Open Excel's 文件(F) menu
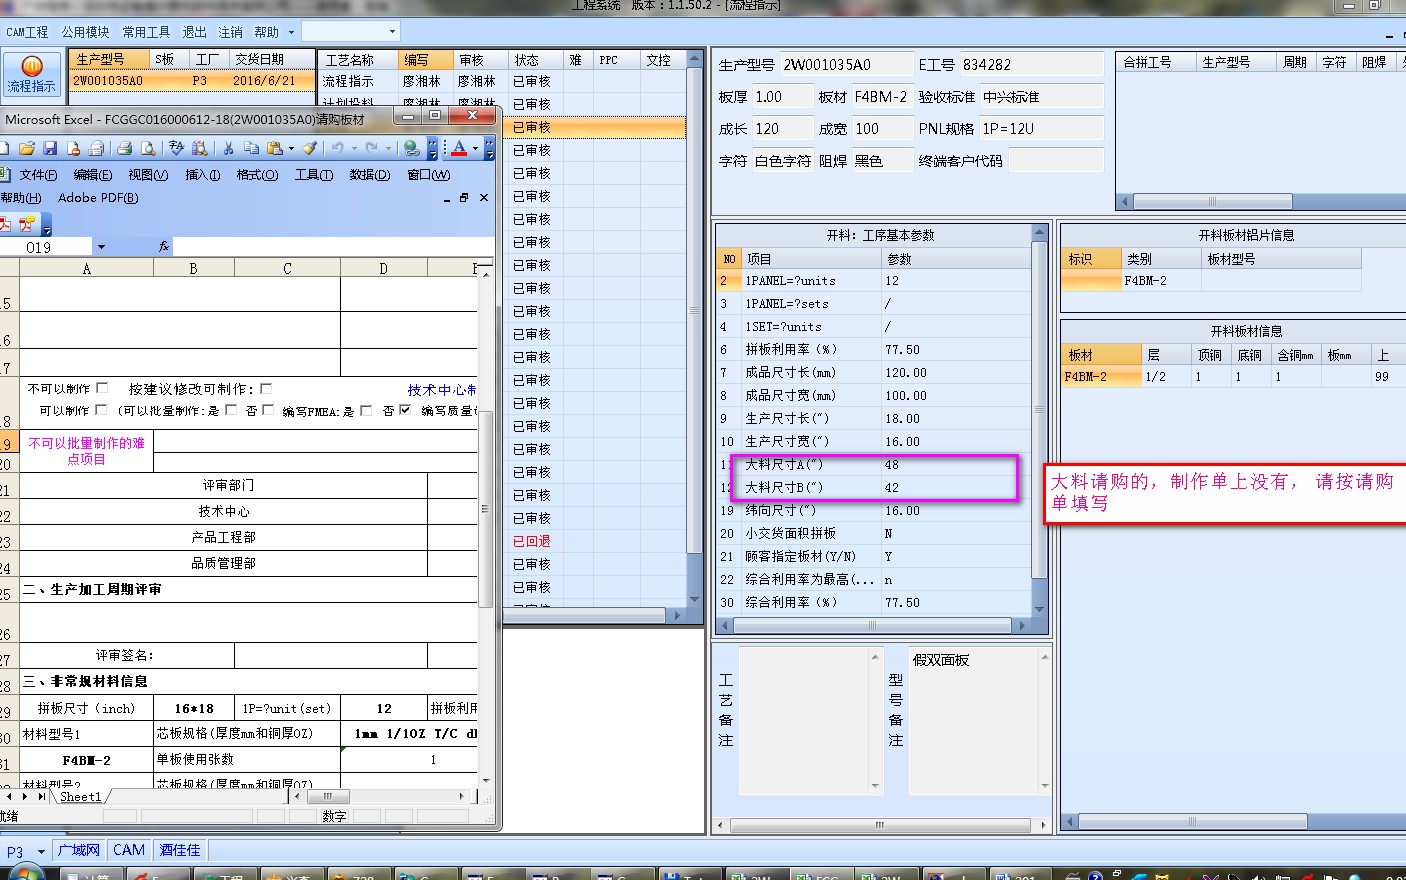Screen dimensions: 1406x880 [x=38, y=175]
